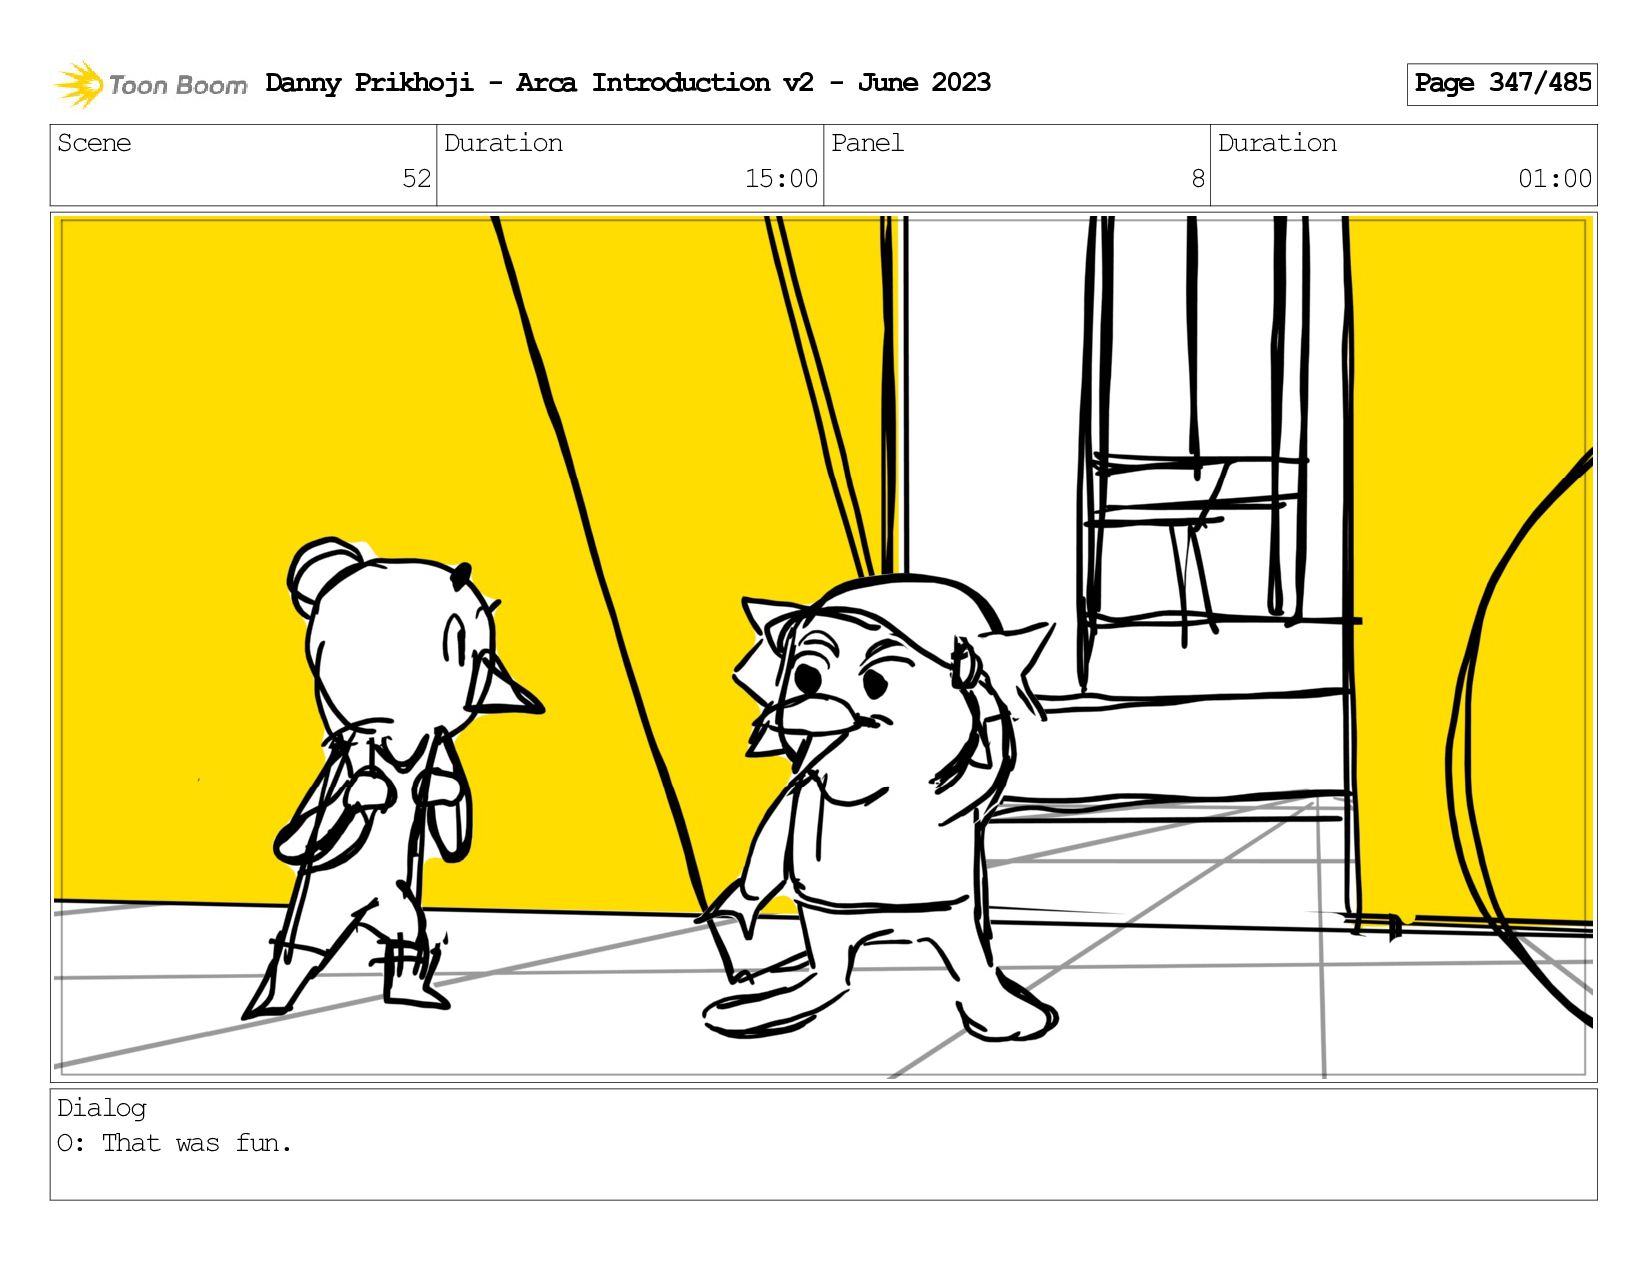The height and width of the screenshot is (1275, 1650).
Task: Select the panel duration value '01:00'
Action: [1555, 179]
